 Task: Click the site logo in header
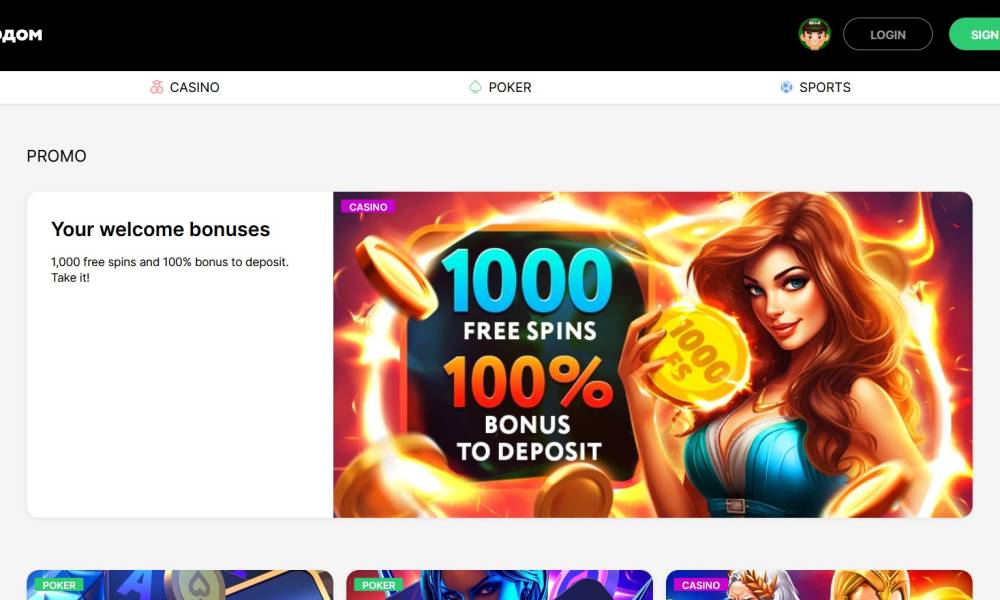pos(21,35)
